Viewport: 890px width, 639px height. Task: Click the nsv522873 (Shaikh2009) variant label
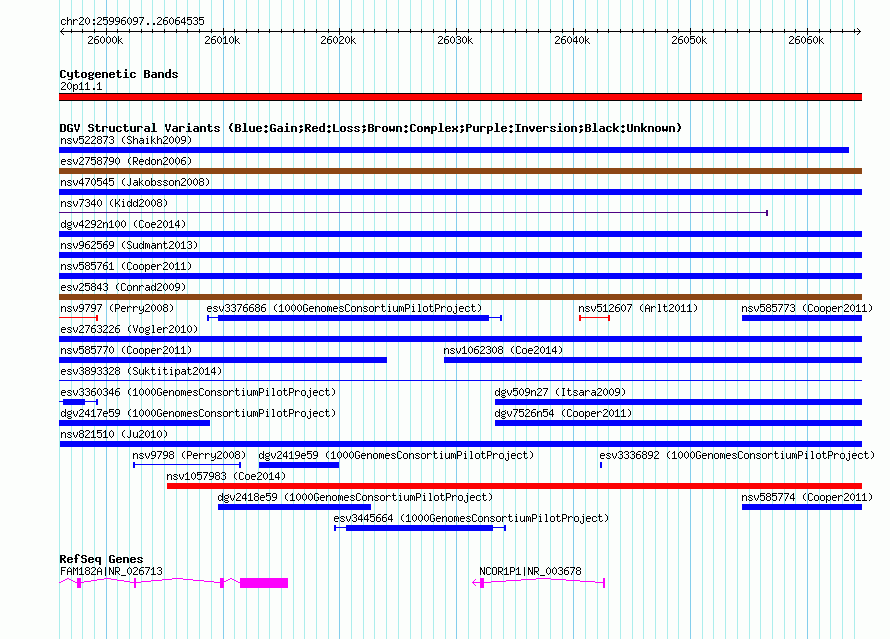(x=126, y=140)
